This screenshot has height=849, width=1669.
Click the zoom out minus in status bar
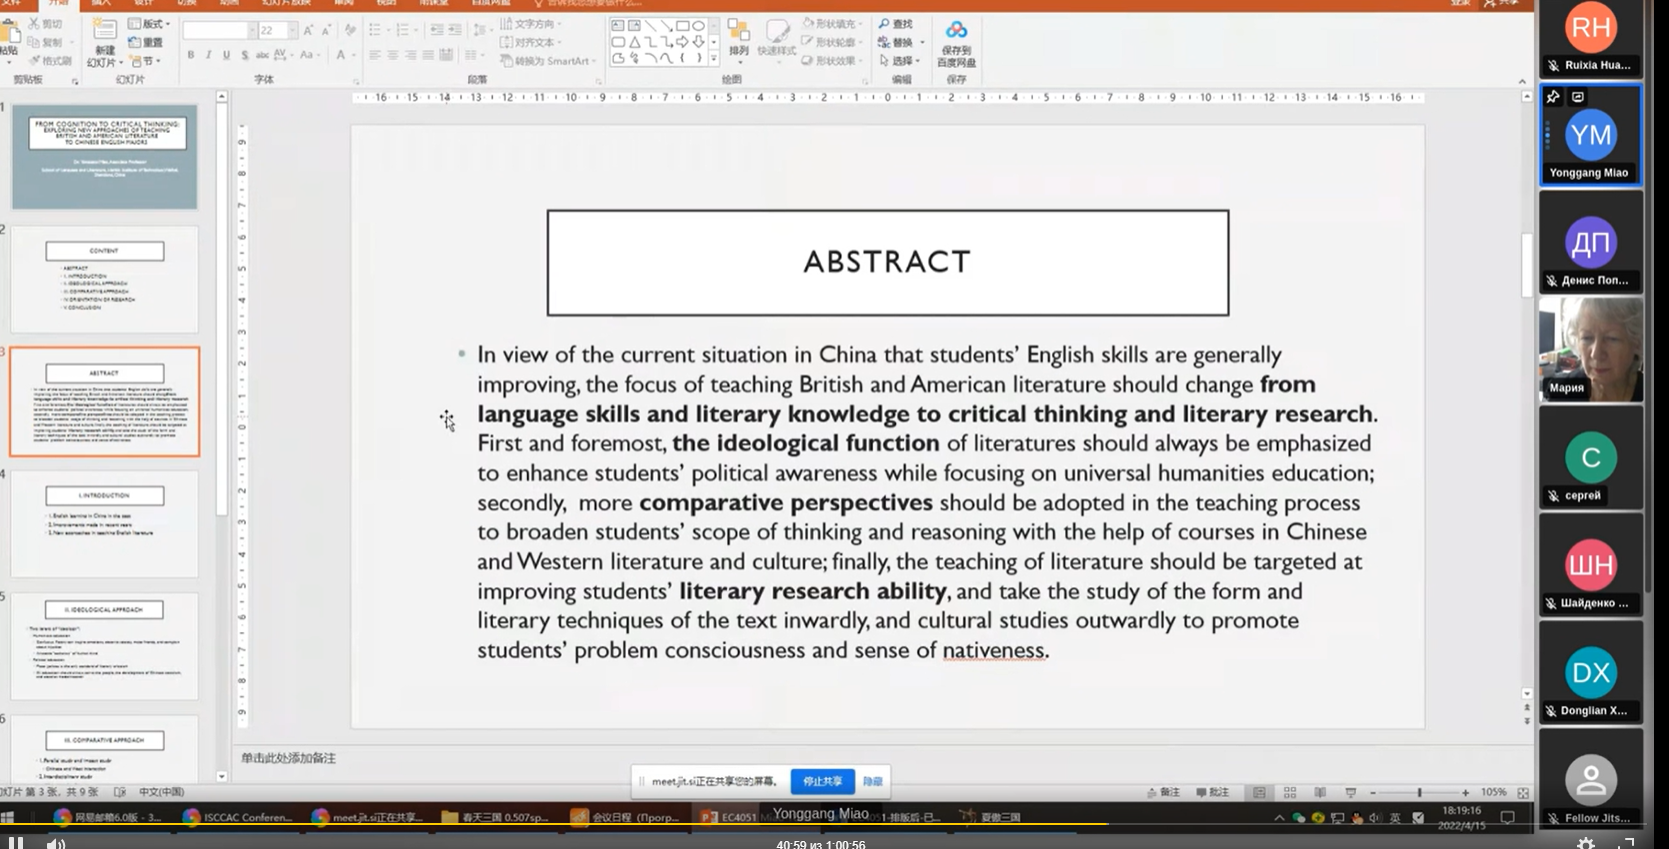1373,792
